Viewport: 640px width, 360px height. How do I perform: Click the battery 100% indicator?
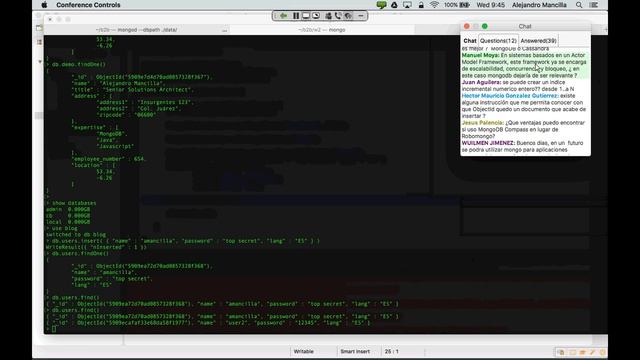click(x=456, y=5)
